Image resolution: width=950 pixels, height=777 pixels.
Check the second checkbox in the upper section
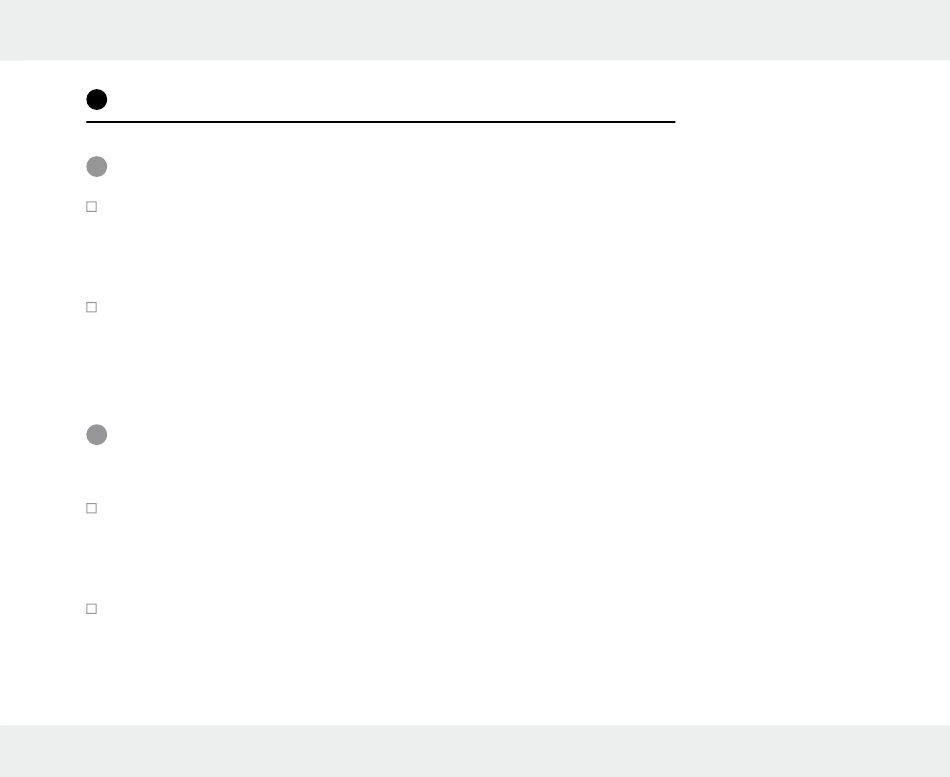tap(90, 308)
